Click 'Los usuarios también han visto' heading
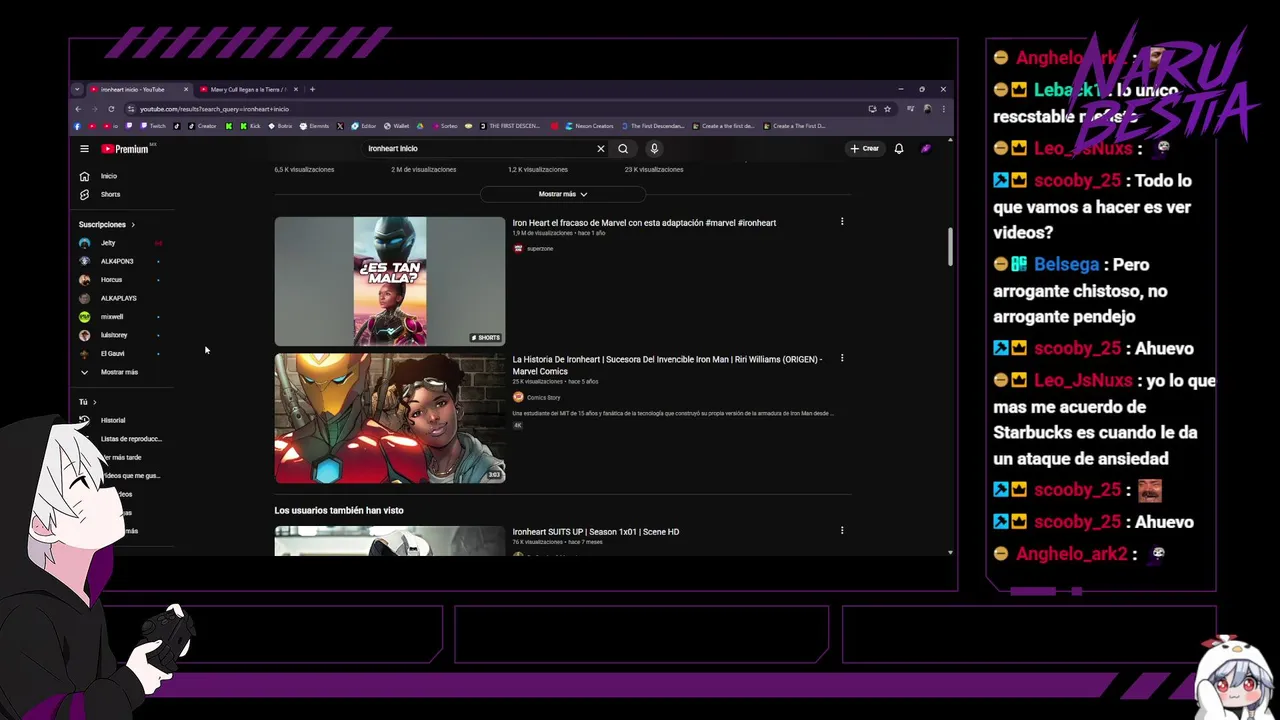 (339, 511)
